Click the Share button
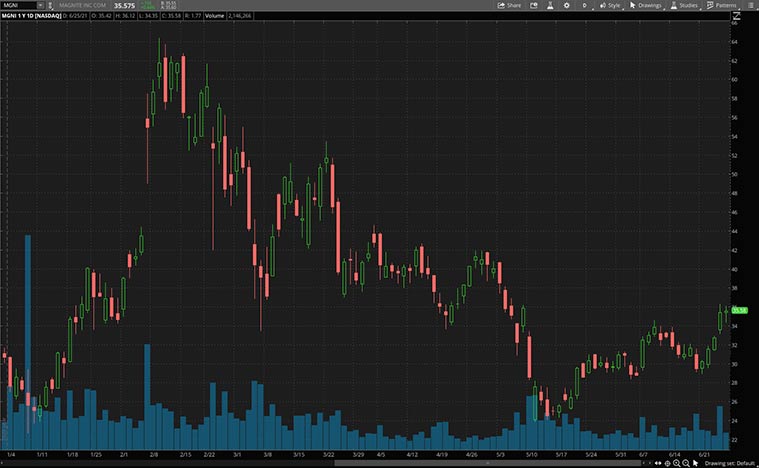Image resolution: width=759 pixels, height=468 pixels. [x=510, y=5]
